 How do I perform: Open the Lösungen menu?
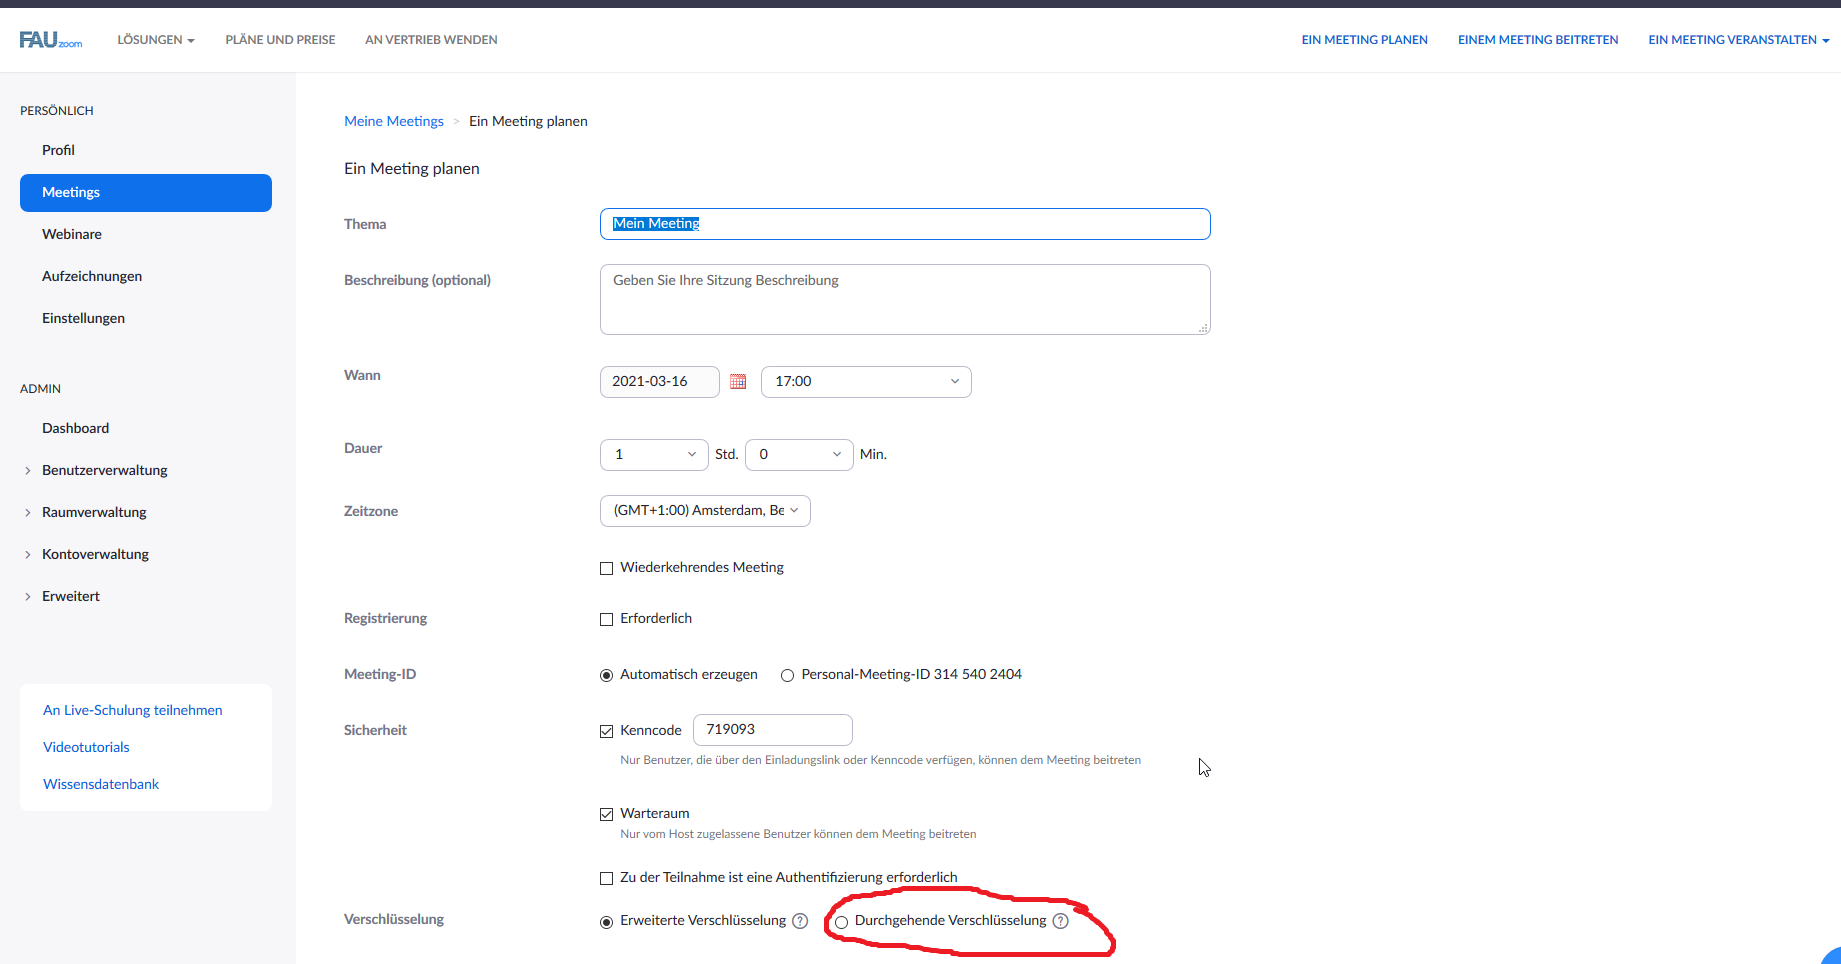155,40
